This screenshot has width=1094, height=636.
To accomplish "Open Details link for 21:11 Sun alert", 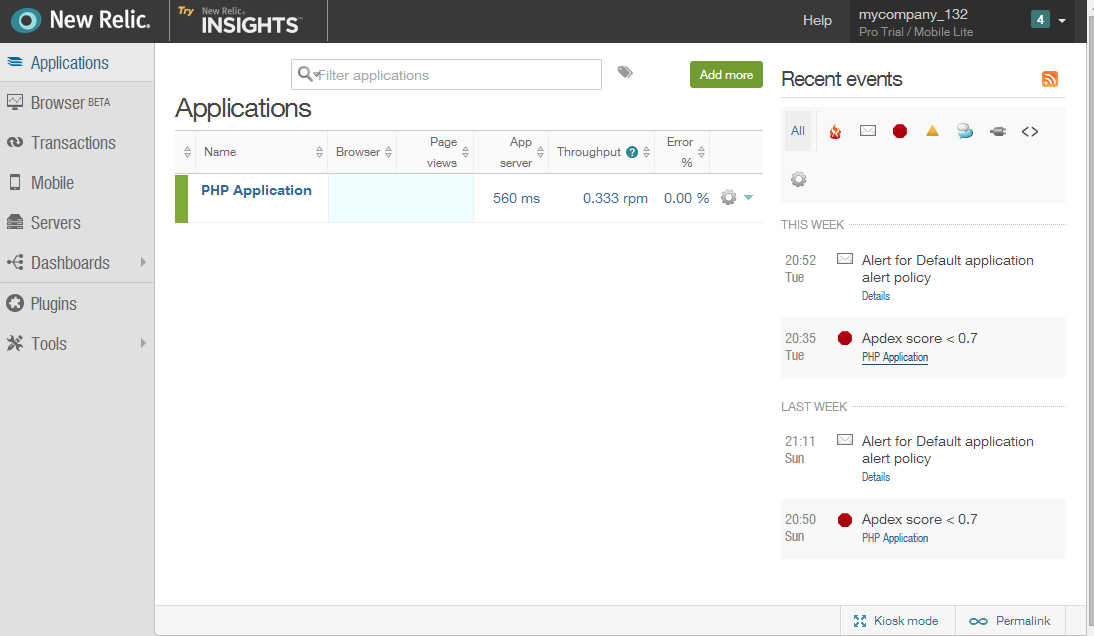I will [876, 477].
